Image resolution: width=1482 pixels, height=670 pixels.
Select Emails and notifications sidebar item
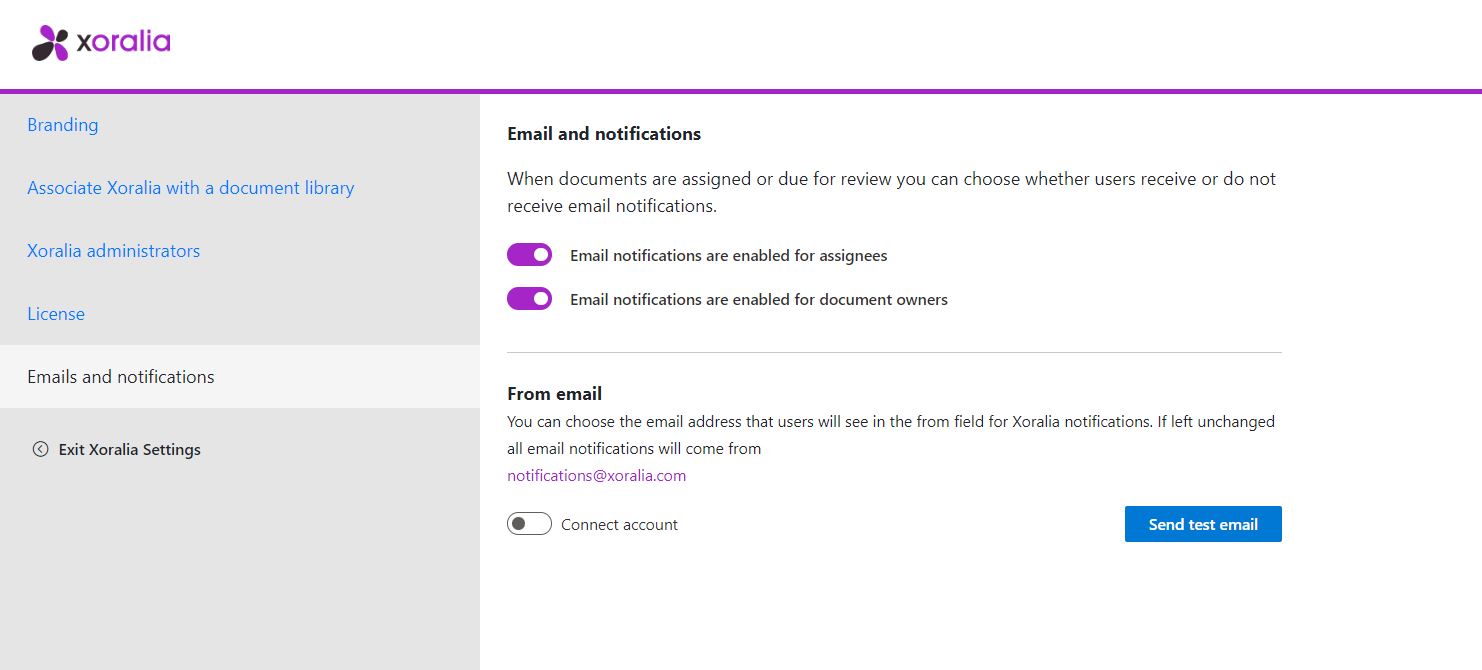click(121, 377)
